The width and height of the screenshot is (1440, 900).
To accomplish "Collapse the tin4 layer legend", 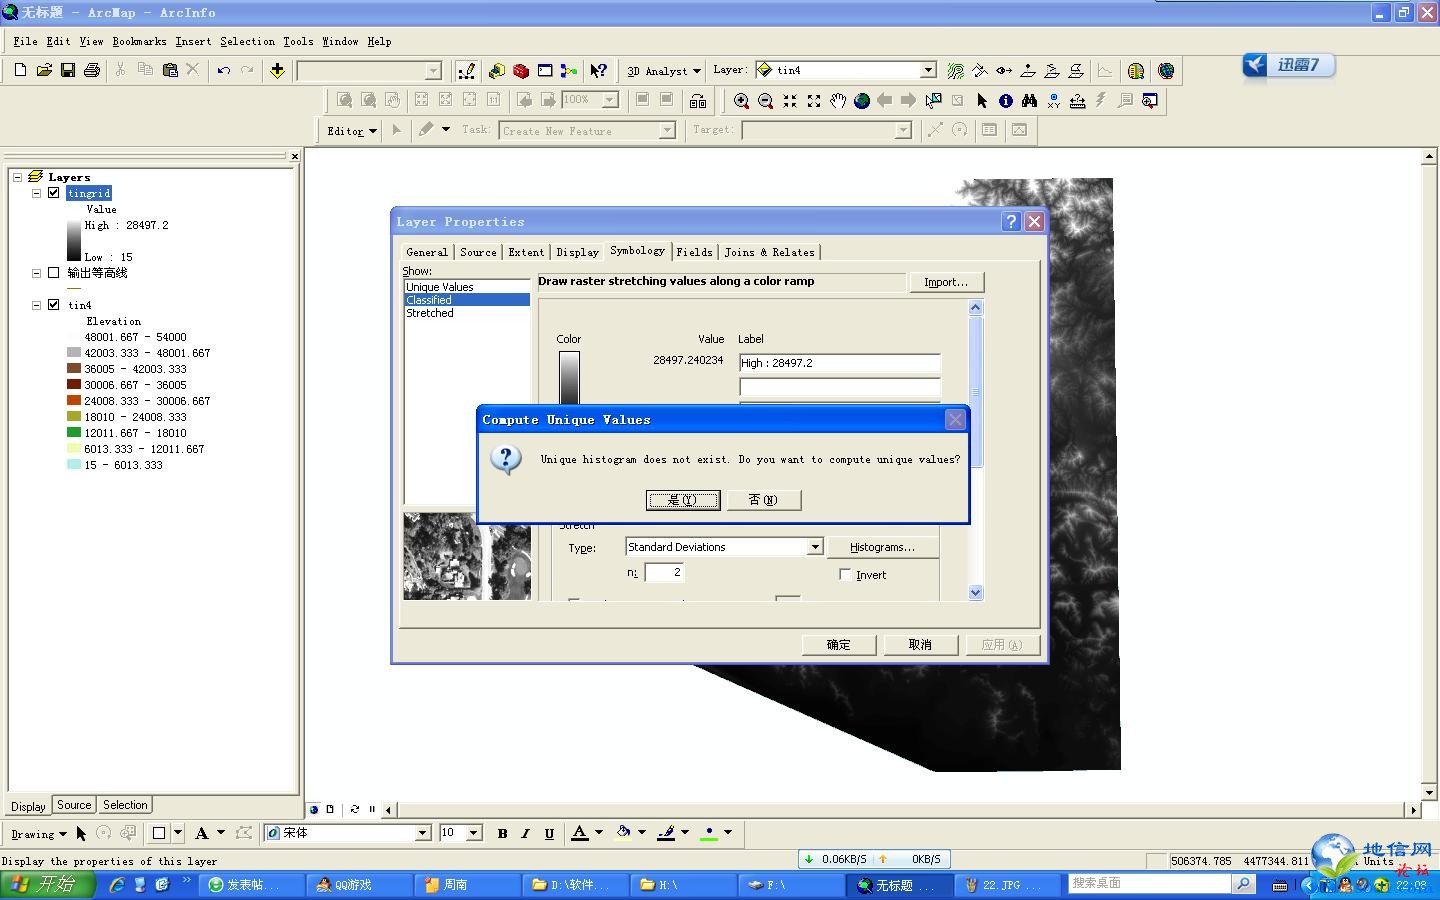I will [x=37, y=305].
